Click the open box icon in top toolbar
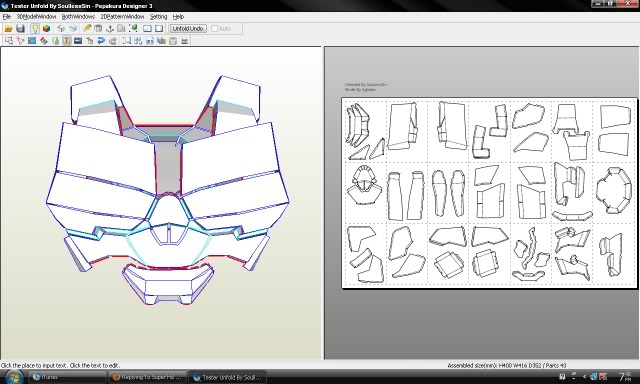The height and width of the screenshot is (384, 640). (x=98, y=29)
